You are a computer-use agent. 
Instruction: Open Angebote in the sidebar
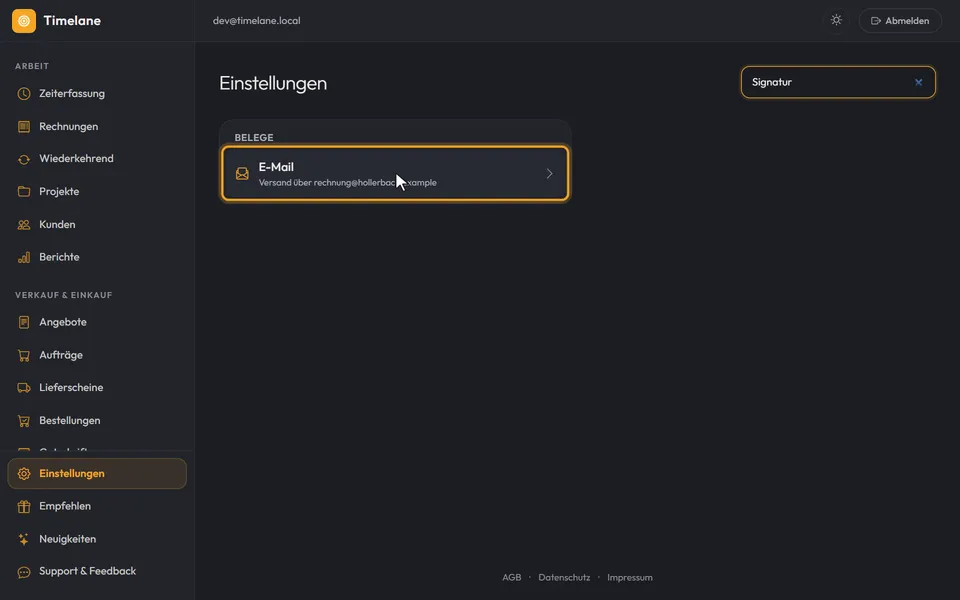(x=97, y=322)
